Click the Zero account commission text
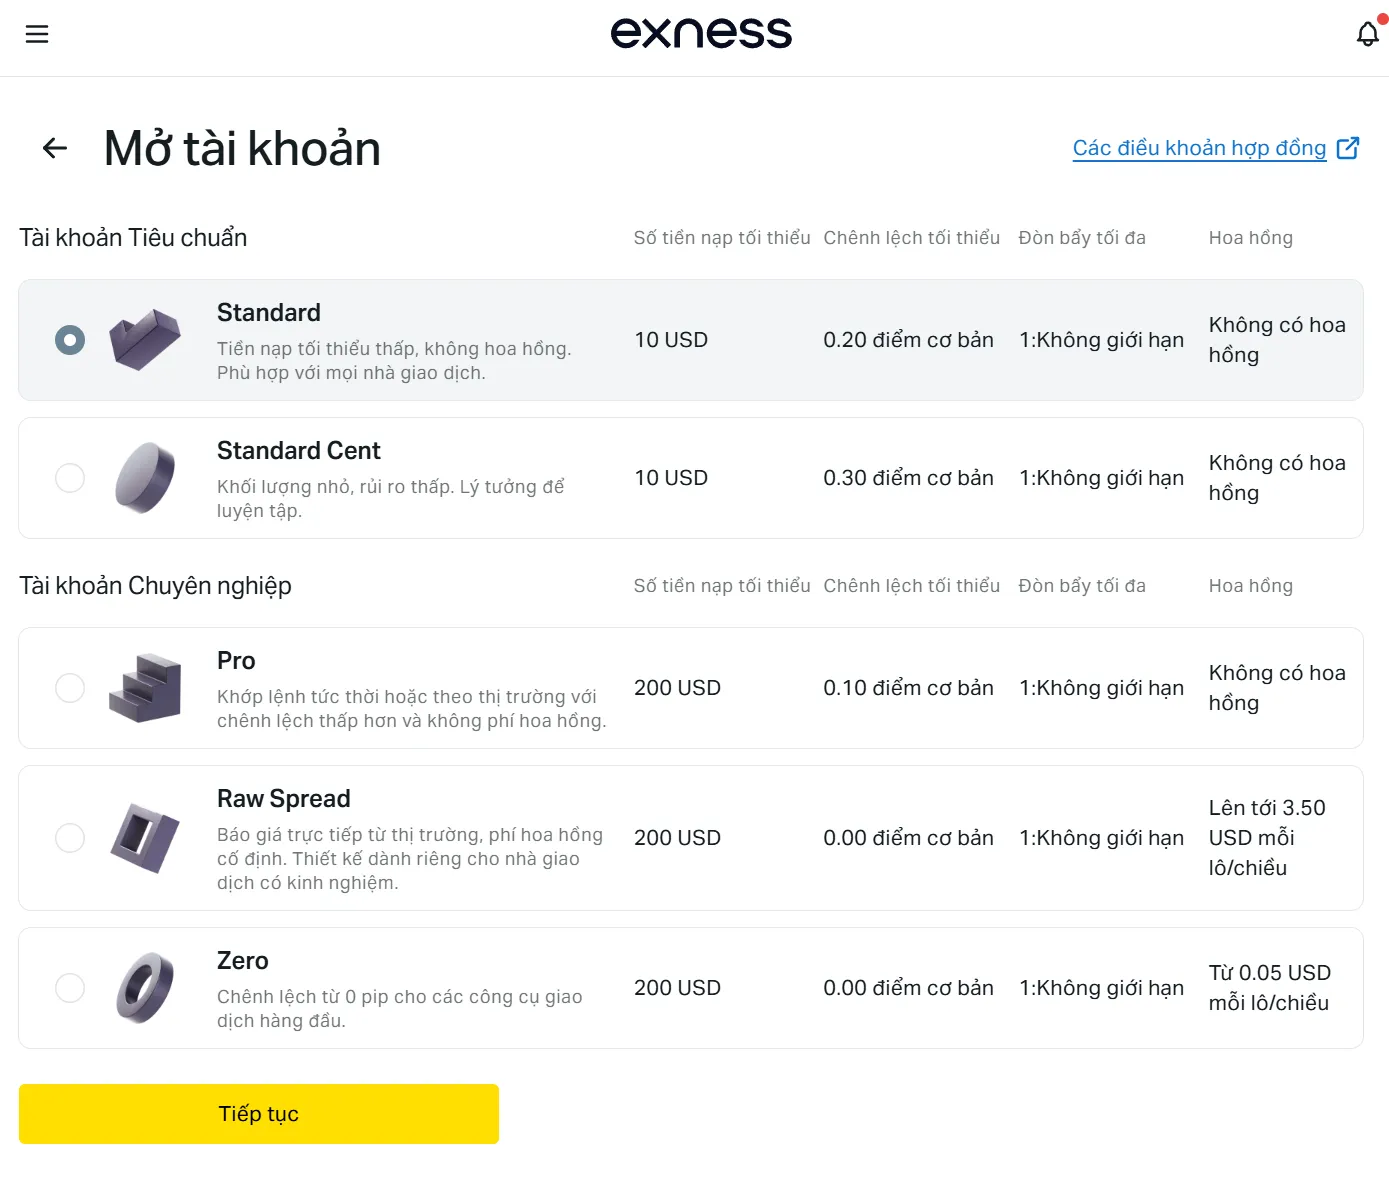1389x1180 pixels. point(1270,988)
